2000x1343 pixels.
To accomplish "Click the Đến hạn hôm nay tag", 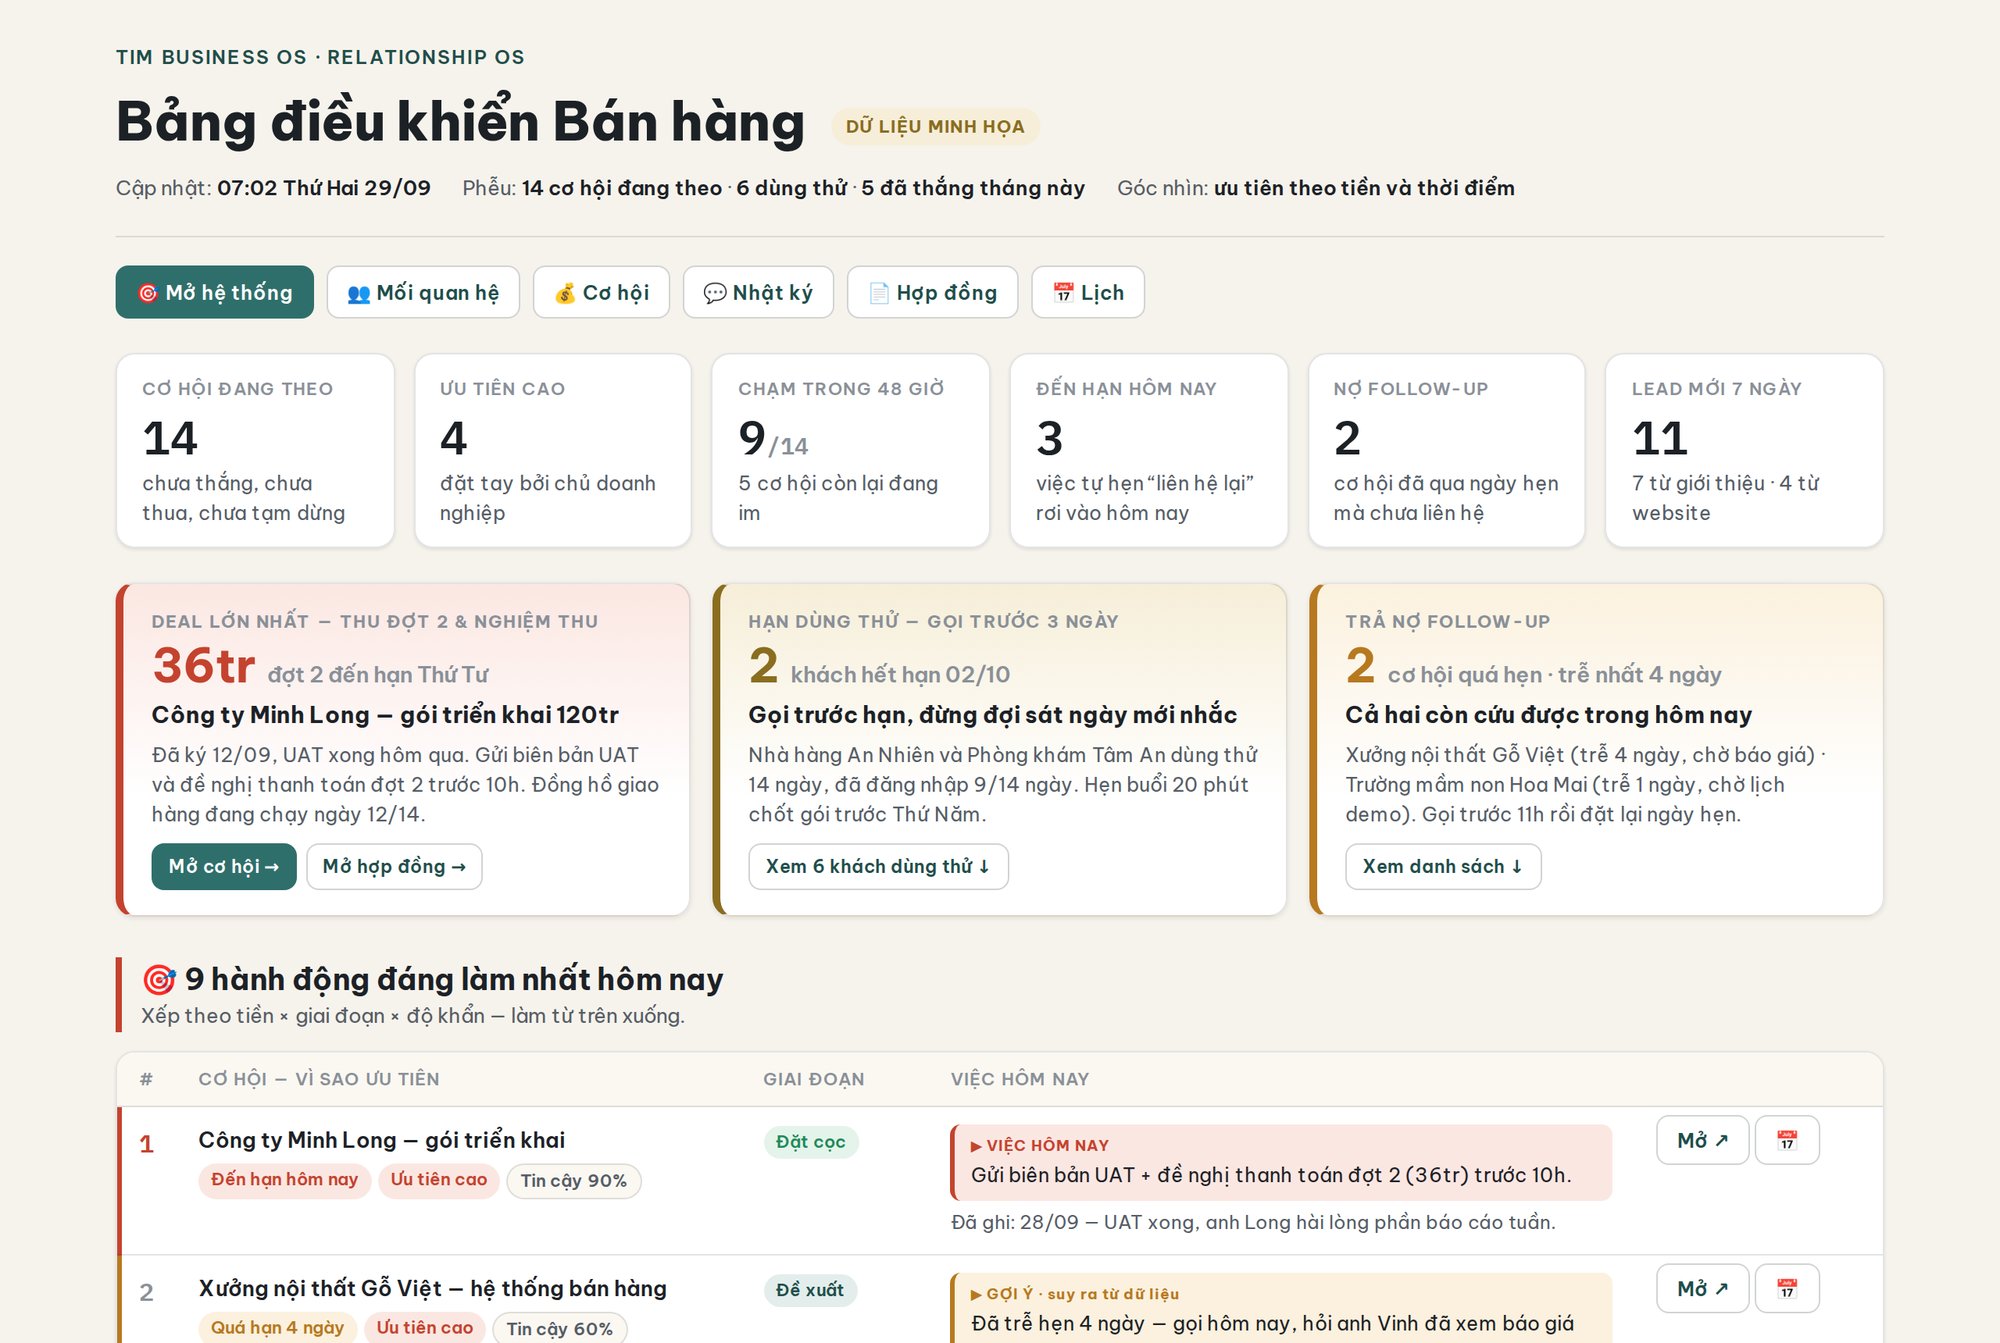I will click(285, 1180).
